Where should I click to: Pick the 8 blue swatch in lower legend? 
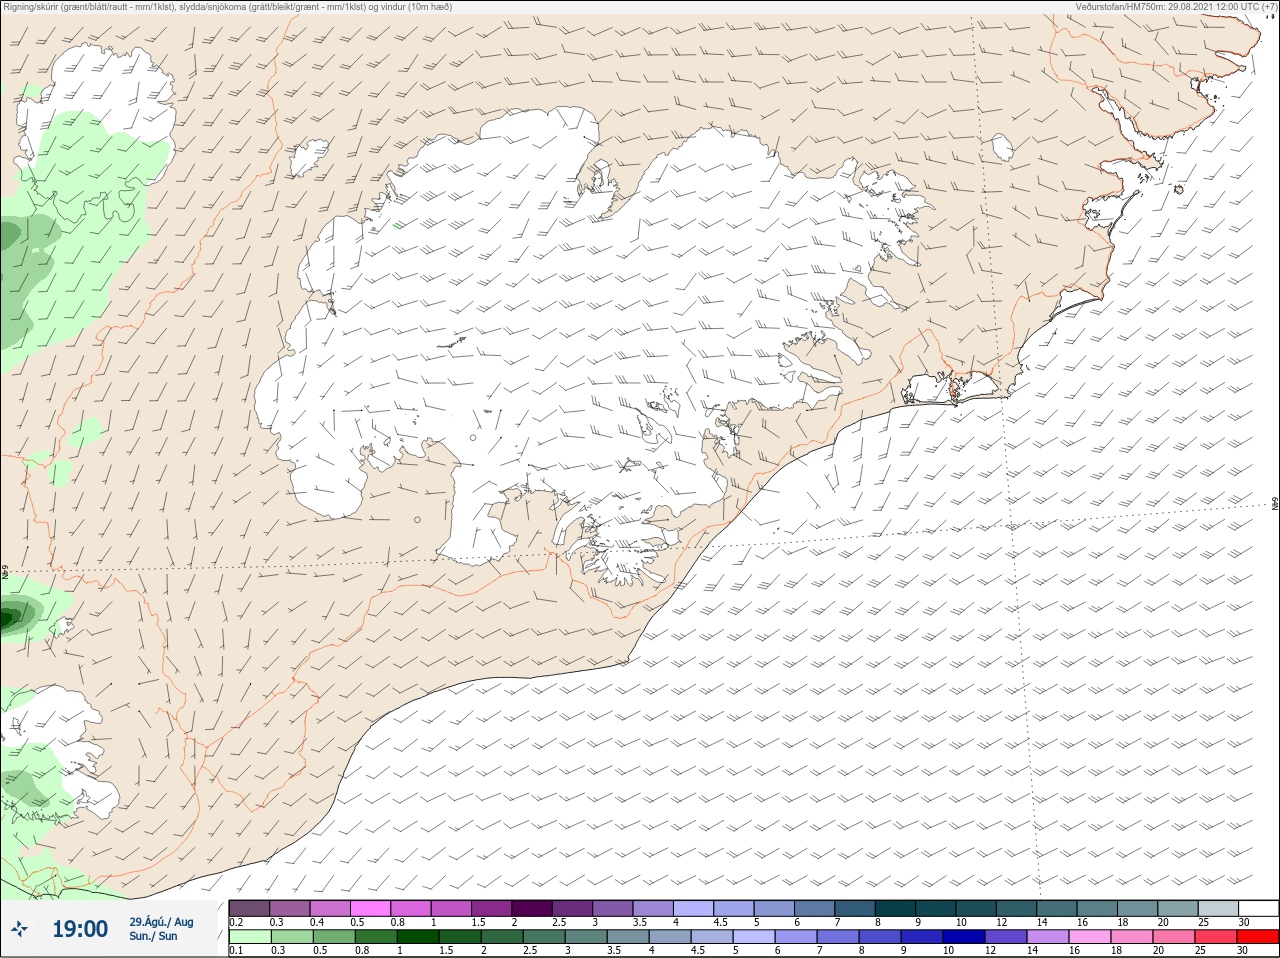click(879, 937)
